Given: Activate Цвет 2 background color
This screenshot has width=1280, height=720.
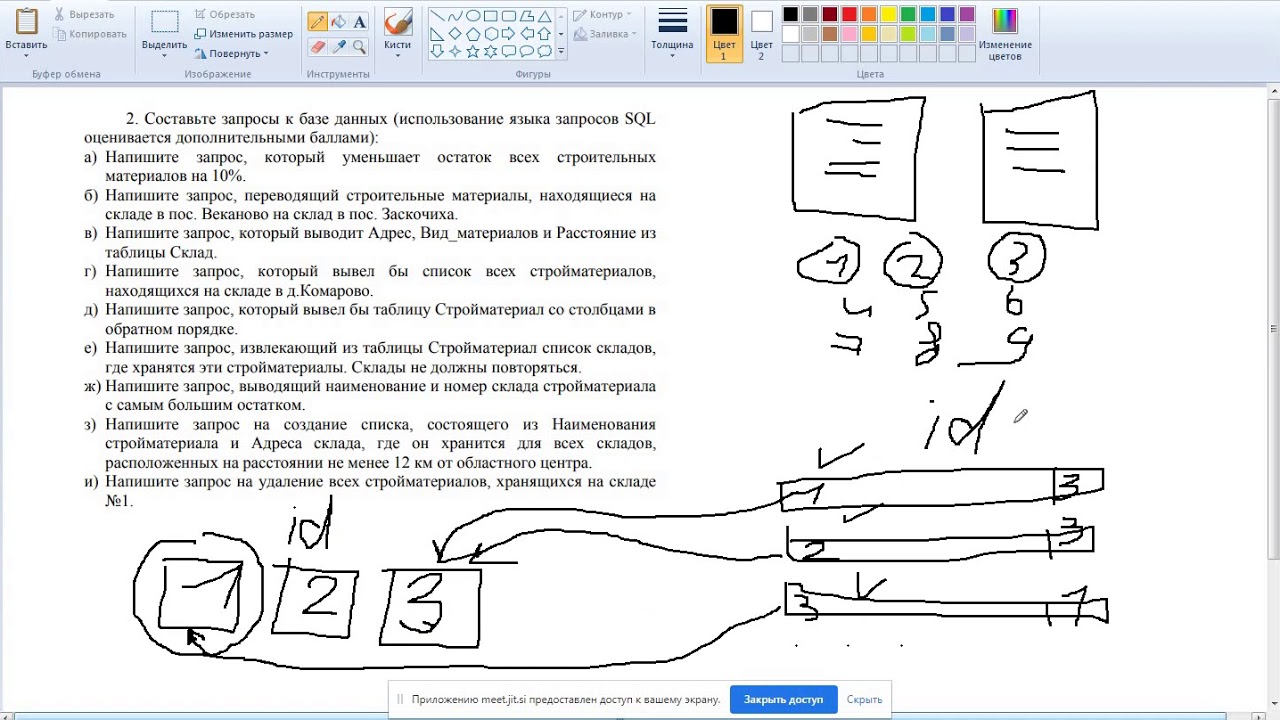Looking at the screenshot, I should [x=762, y=34].
